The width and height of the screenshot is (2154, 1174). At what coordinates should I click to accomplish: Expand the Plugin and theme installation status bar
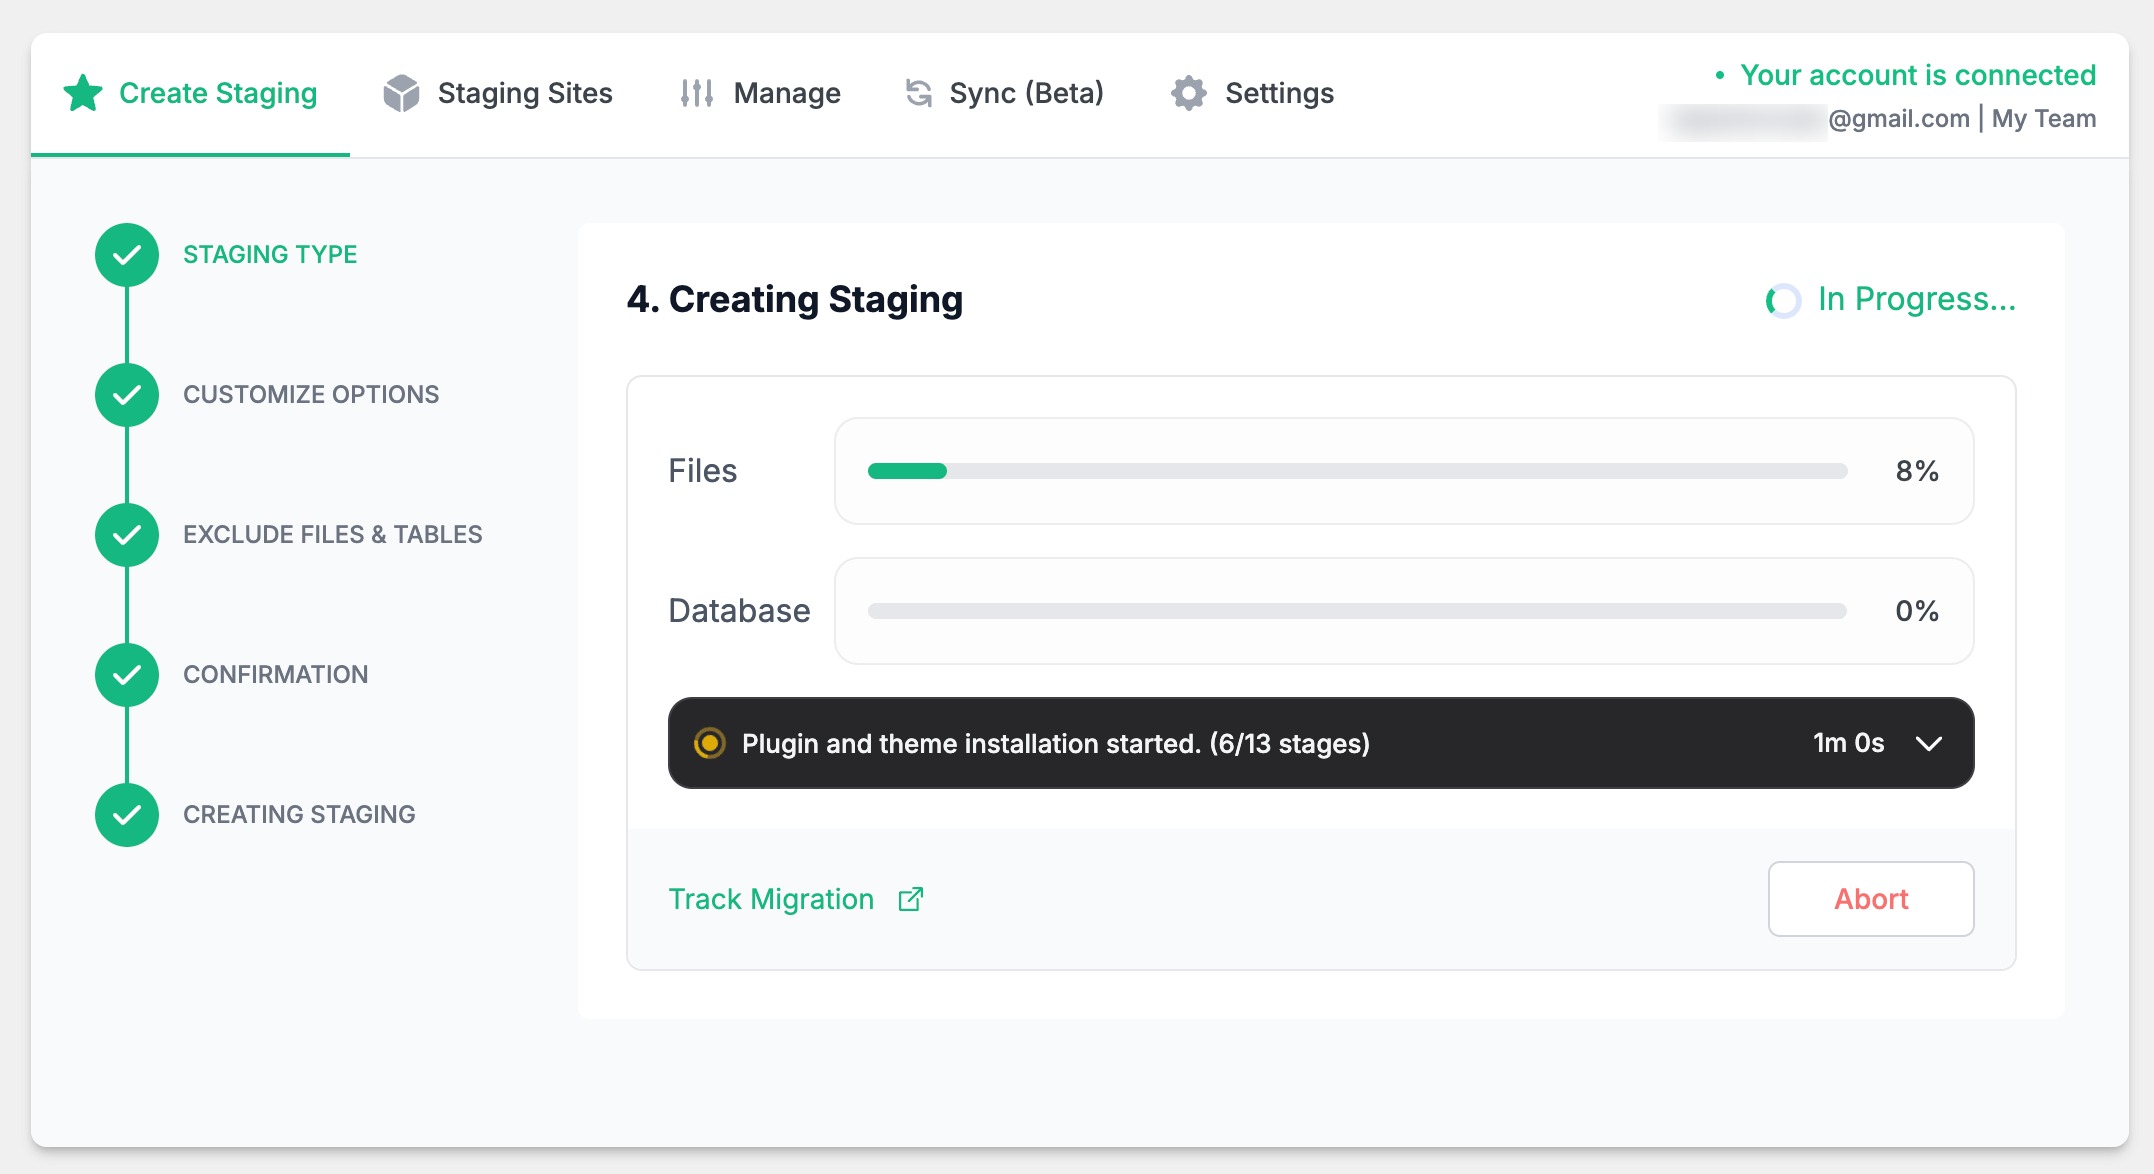point(1055,743)
